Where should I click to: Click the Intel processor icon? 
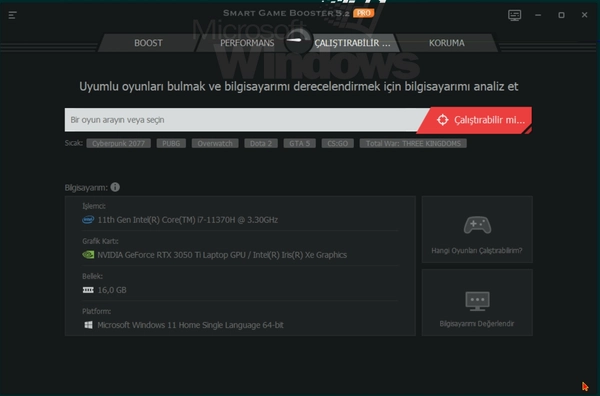88,220
